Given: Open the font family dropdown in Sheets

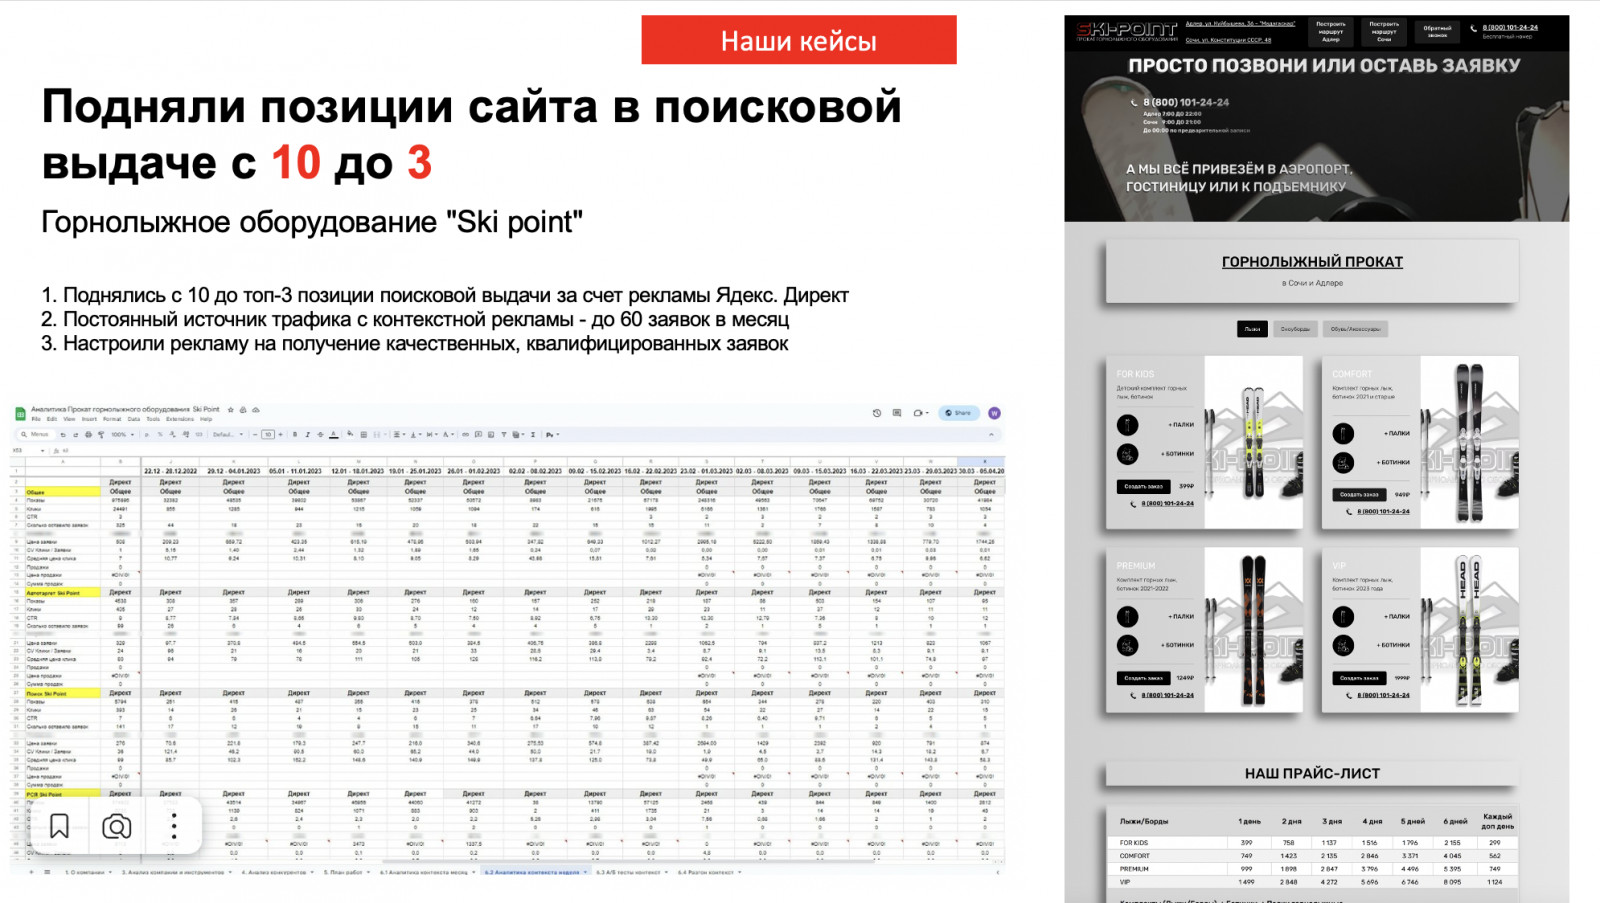Looking at the screenshot, I should 226,435.
